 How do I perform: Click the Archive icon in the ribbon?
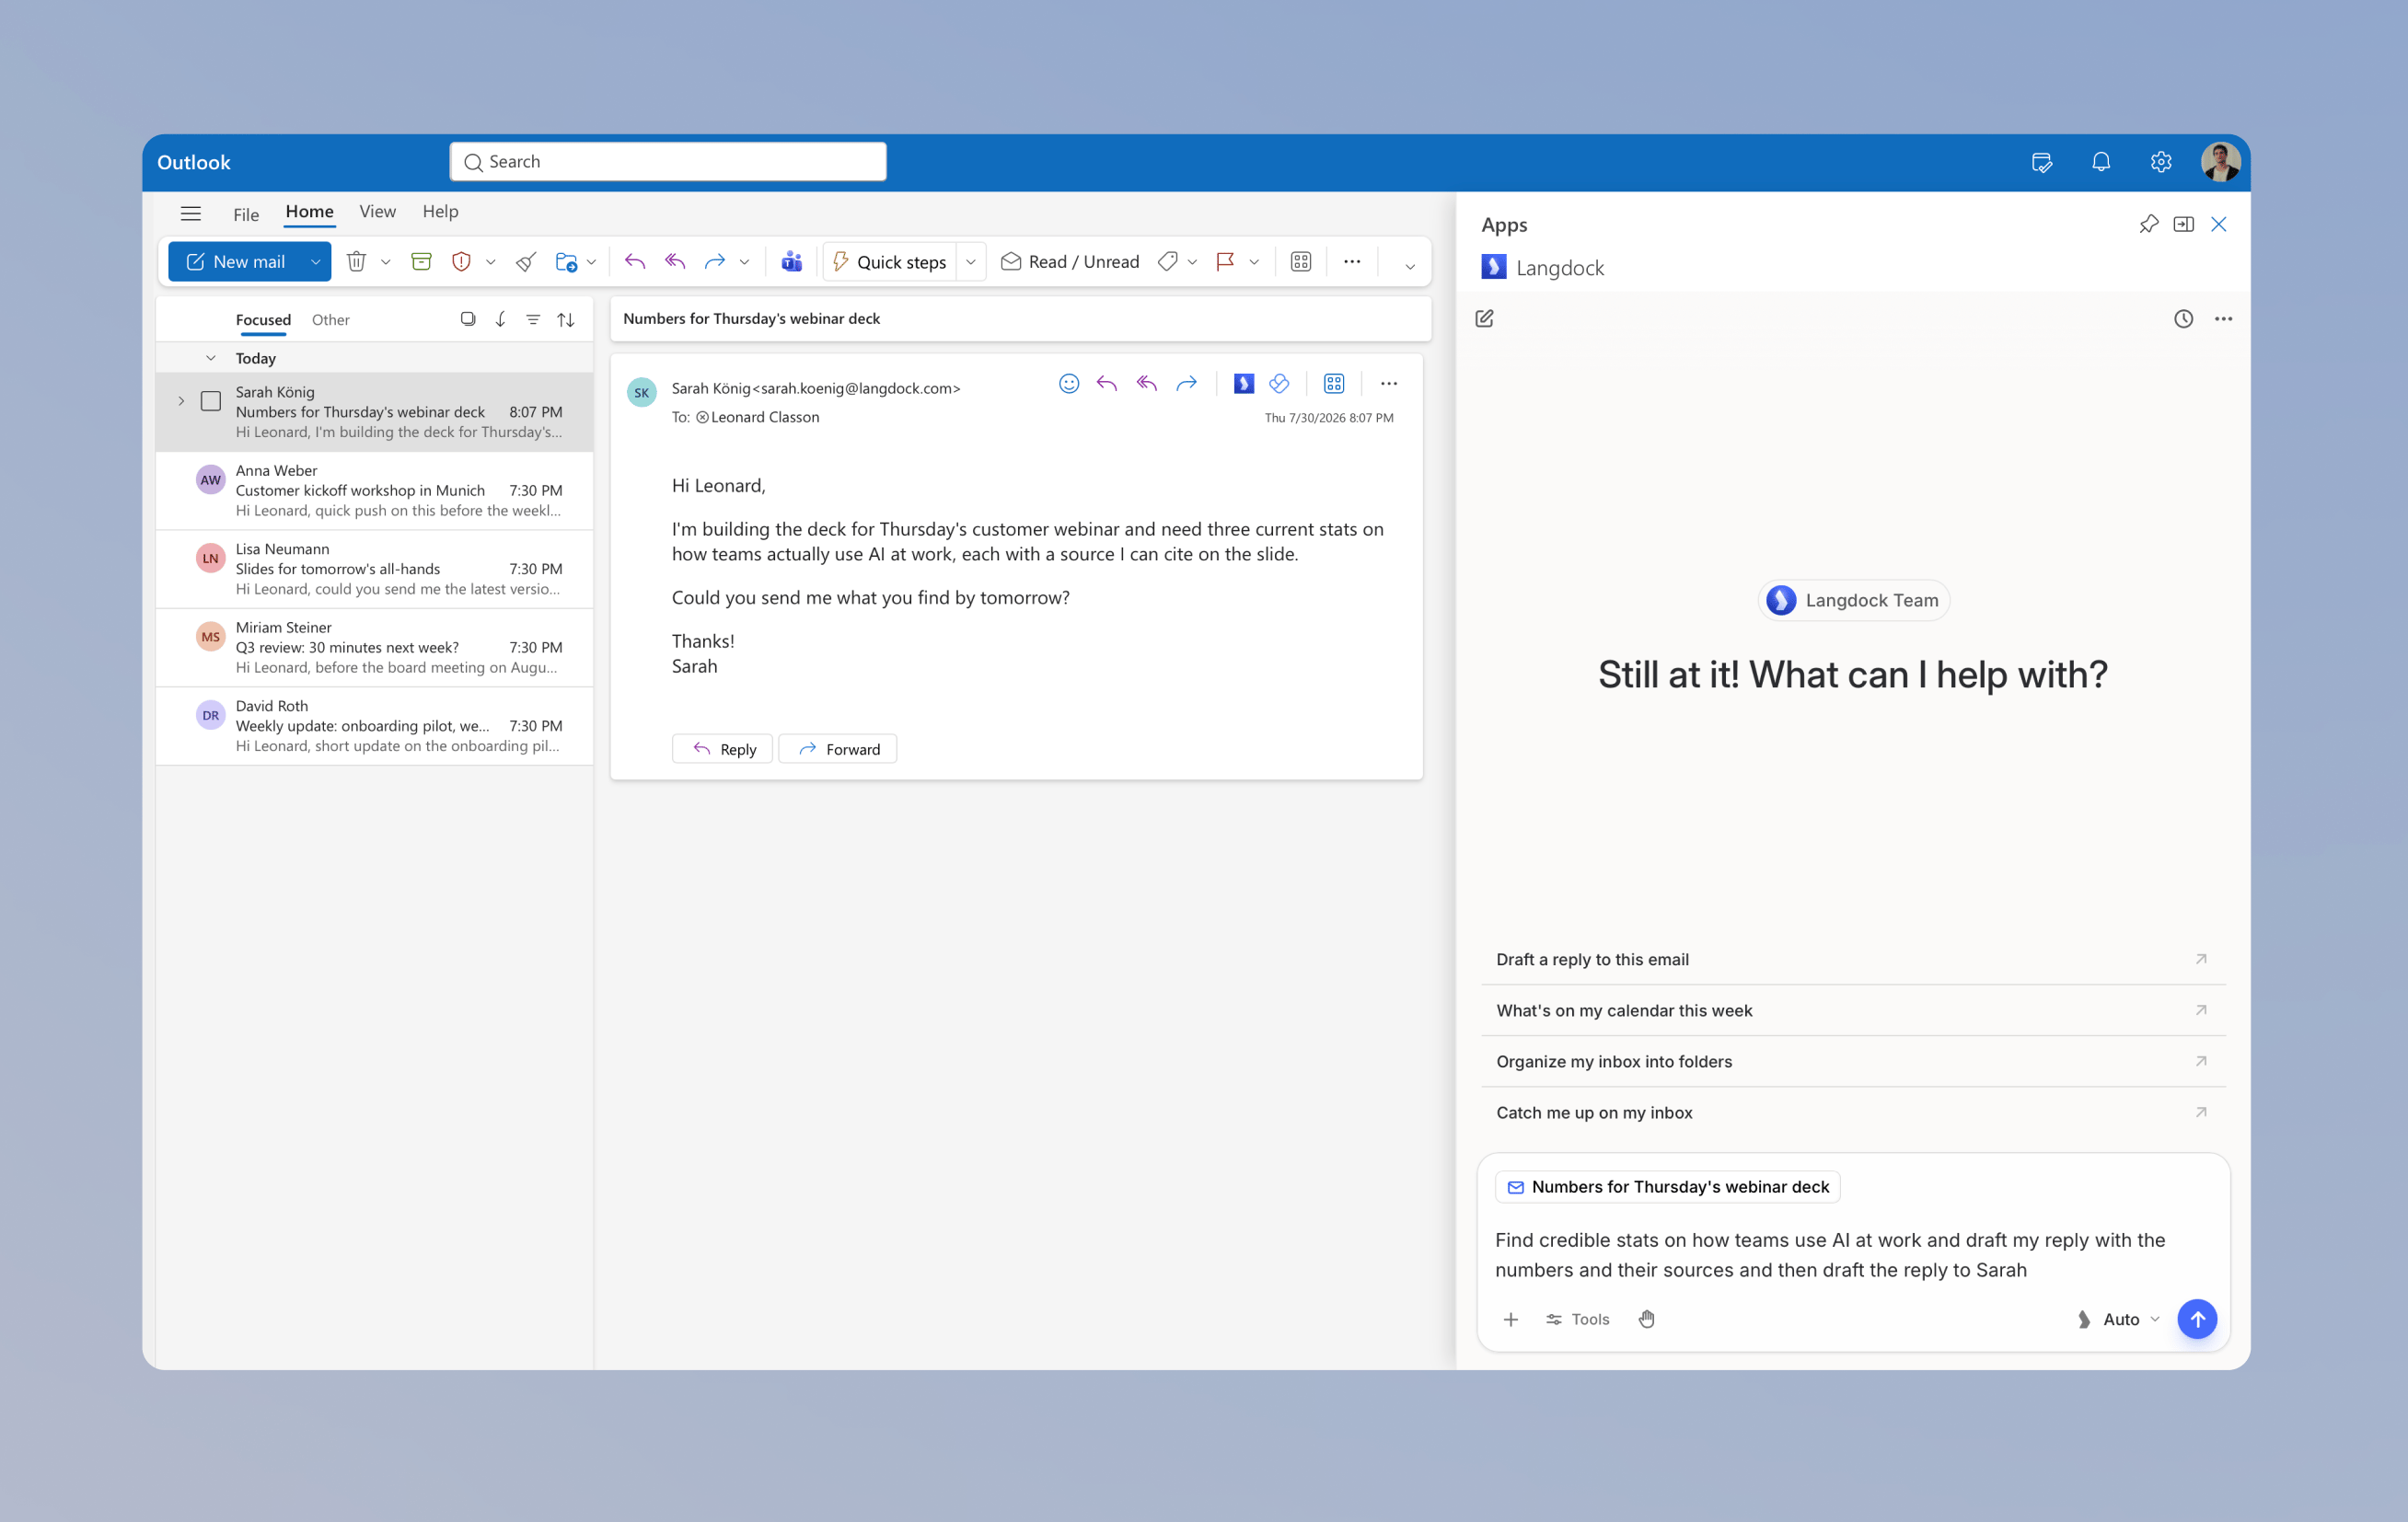pyautogui.click(x=421, y=262)
